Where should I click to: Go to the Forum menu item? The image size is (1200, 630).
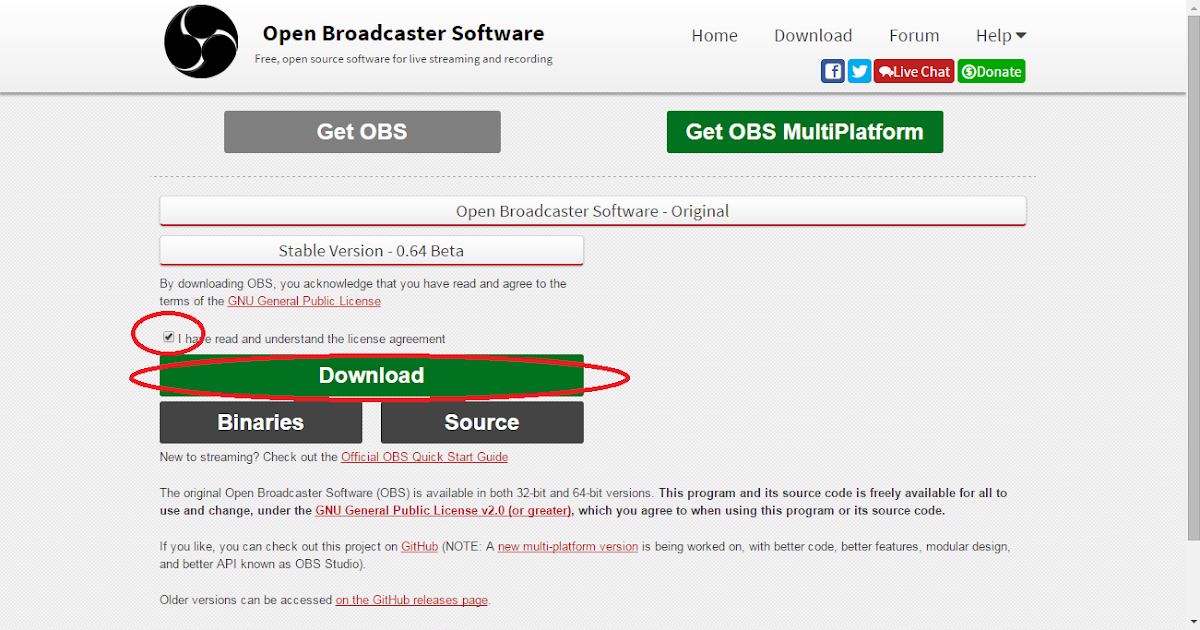tap(913, 35)
